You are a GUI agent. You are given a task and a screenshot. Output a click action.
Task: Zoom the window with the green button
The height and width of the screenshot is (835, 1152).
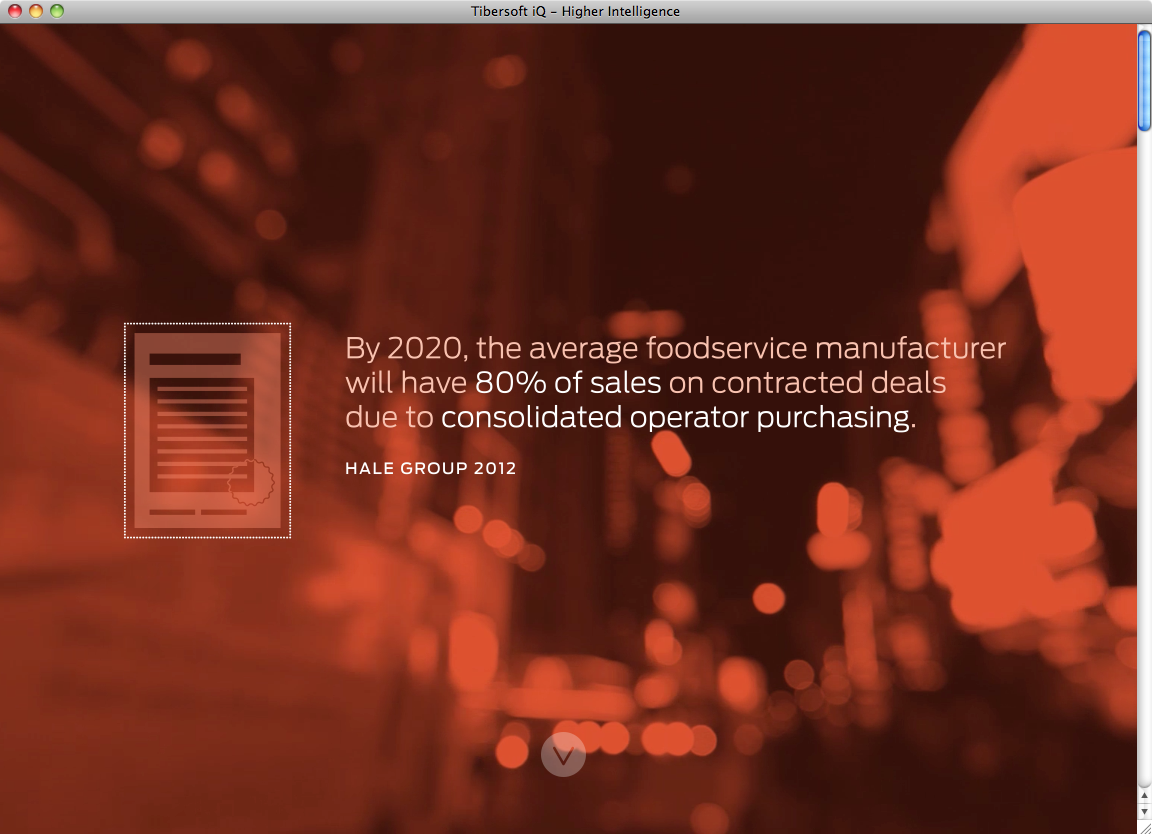(x=56, y=11)
